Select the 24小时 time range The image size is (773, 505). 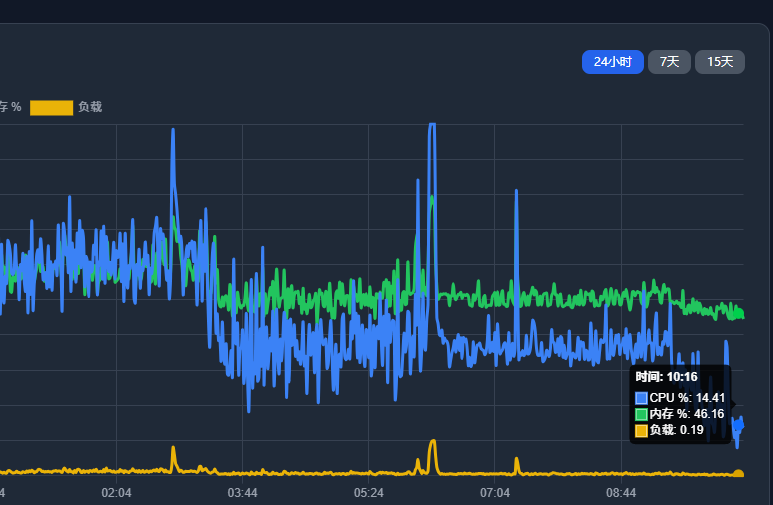pos(613,62)
